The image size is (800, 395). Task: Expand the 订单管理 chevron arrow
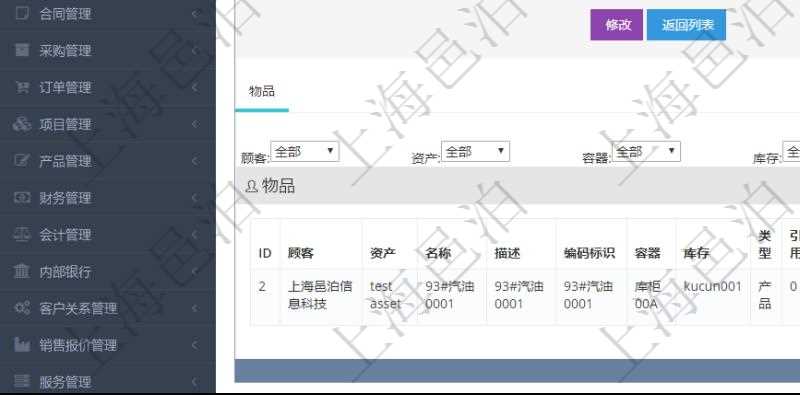[x=194, y=87]
